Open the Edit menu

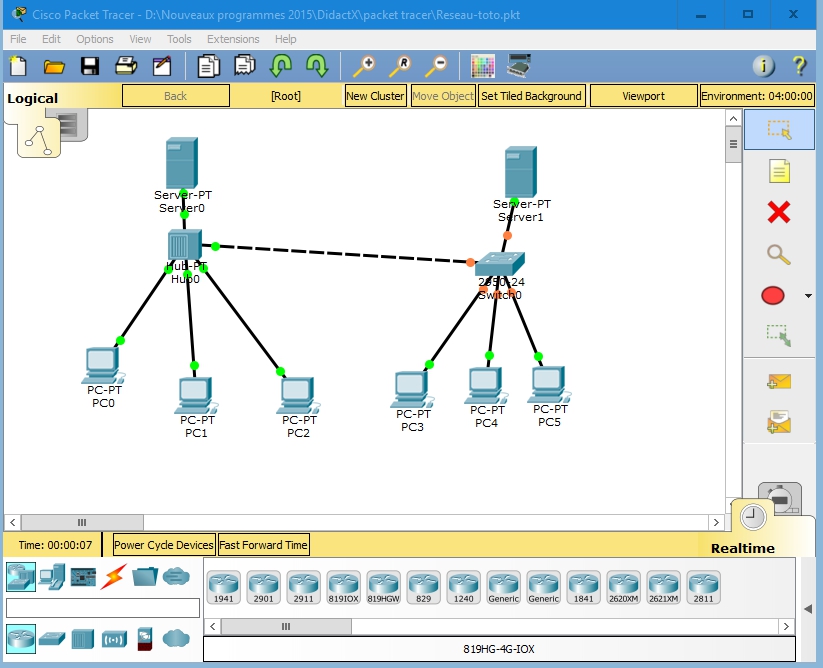(51, 39)
